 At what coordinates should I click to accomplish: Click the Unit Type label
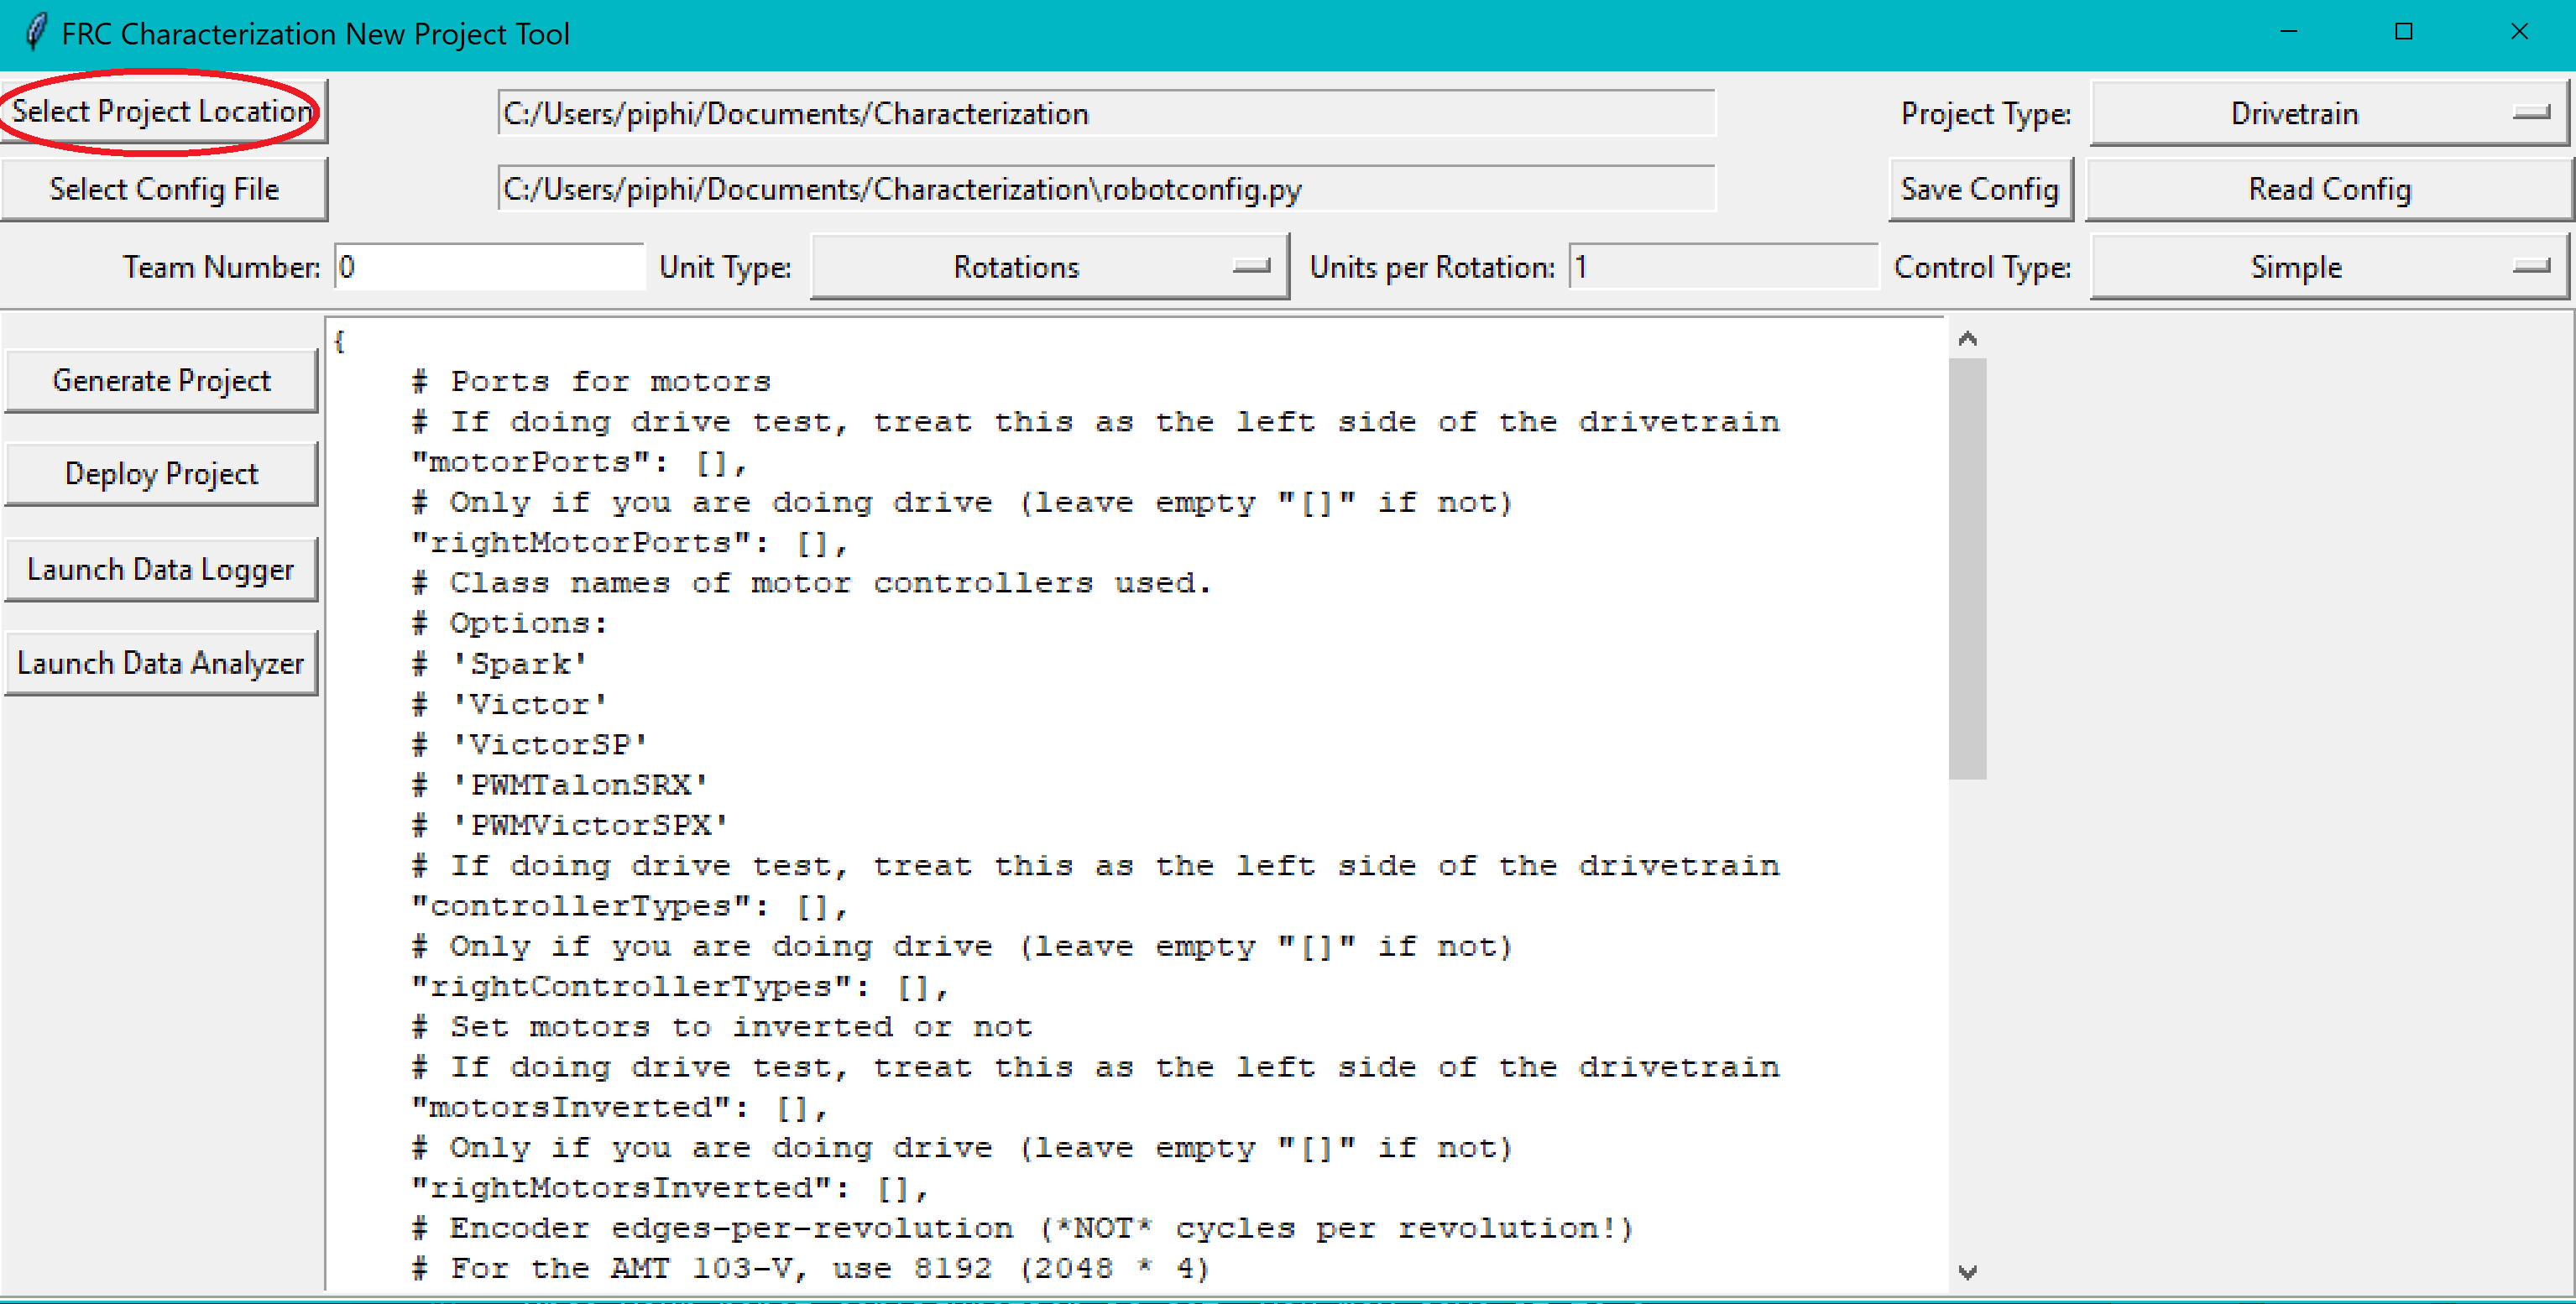point(725,267)
